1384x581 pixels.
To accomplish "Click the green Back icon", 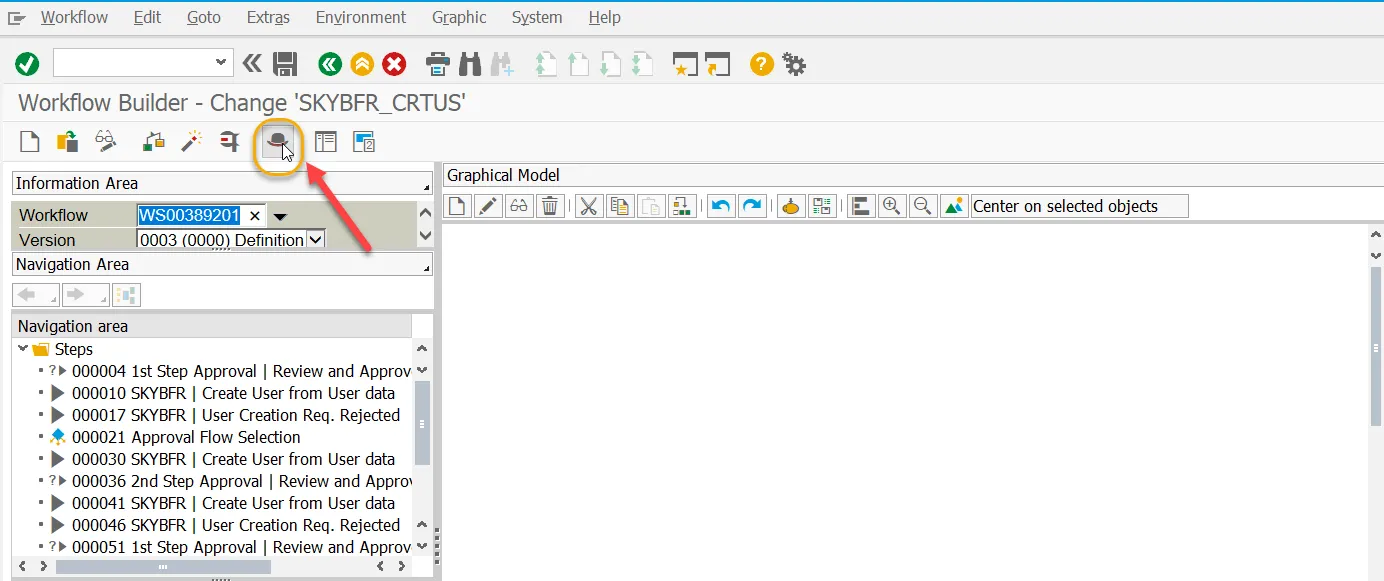I will click(x=330, y=65).
